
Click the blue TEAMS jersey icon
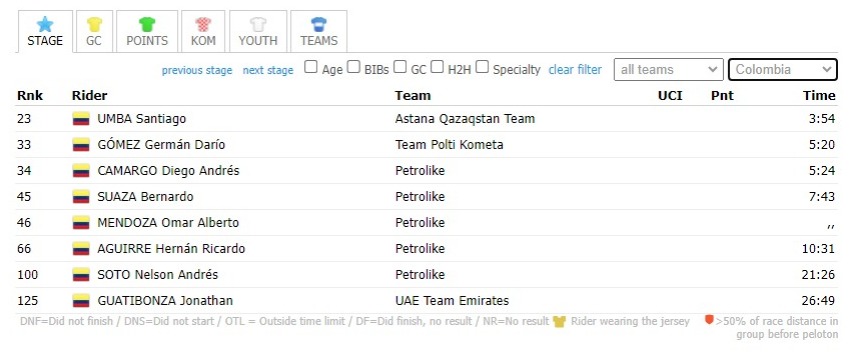click(319, 24)
